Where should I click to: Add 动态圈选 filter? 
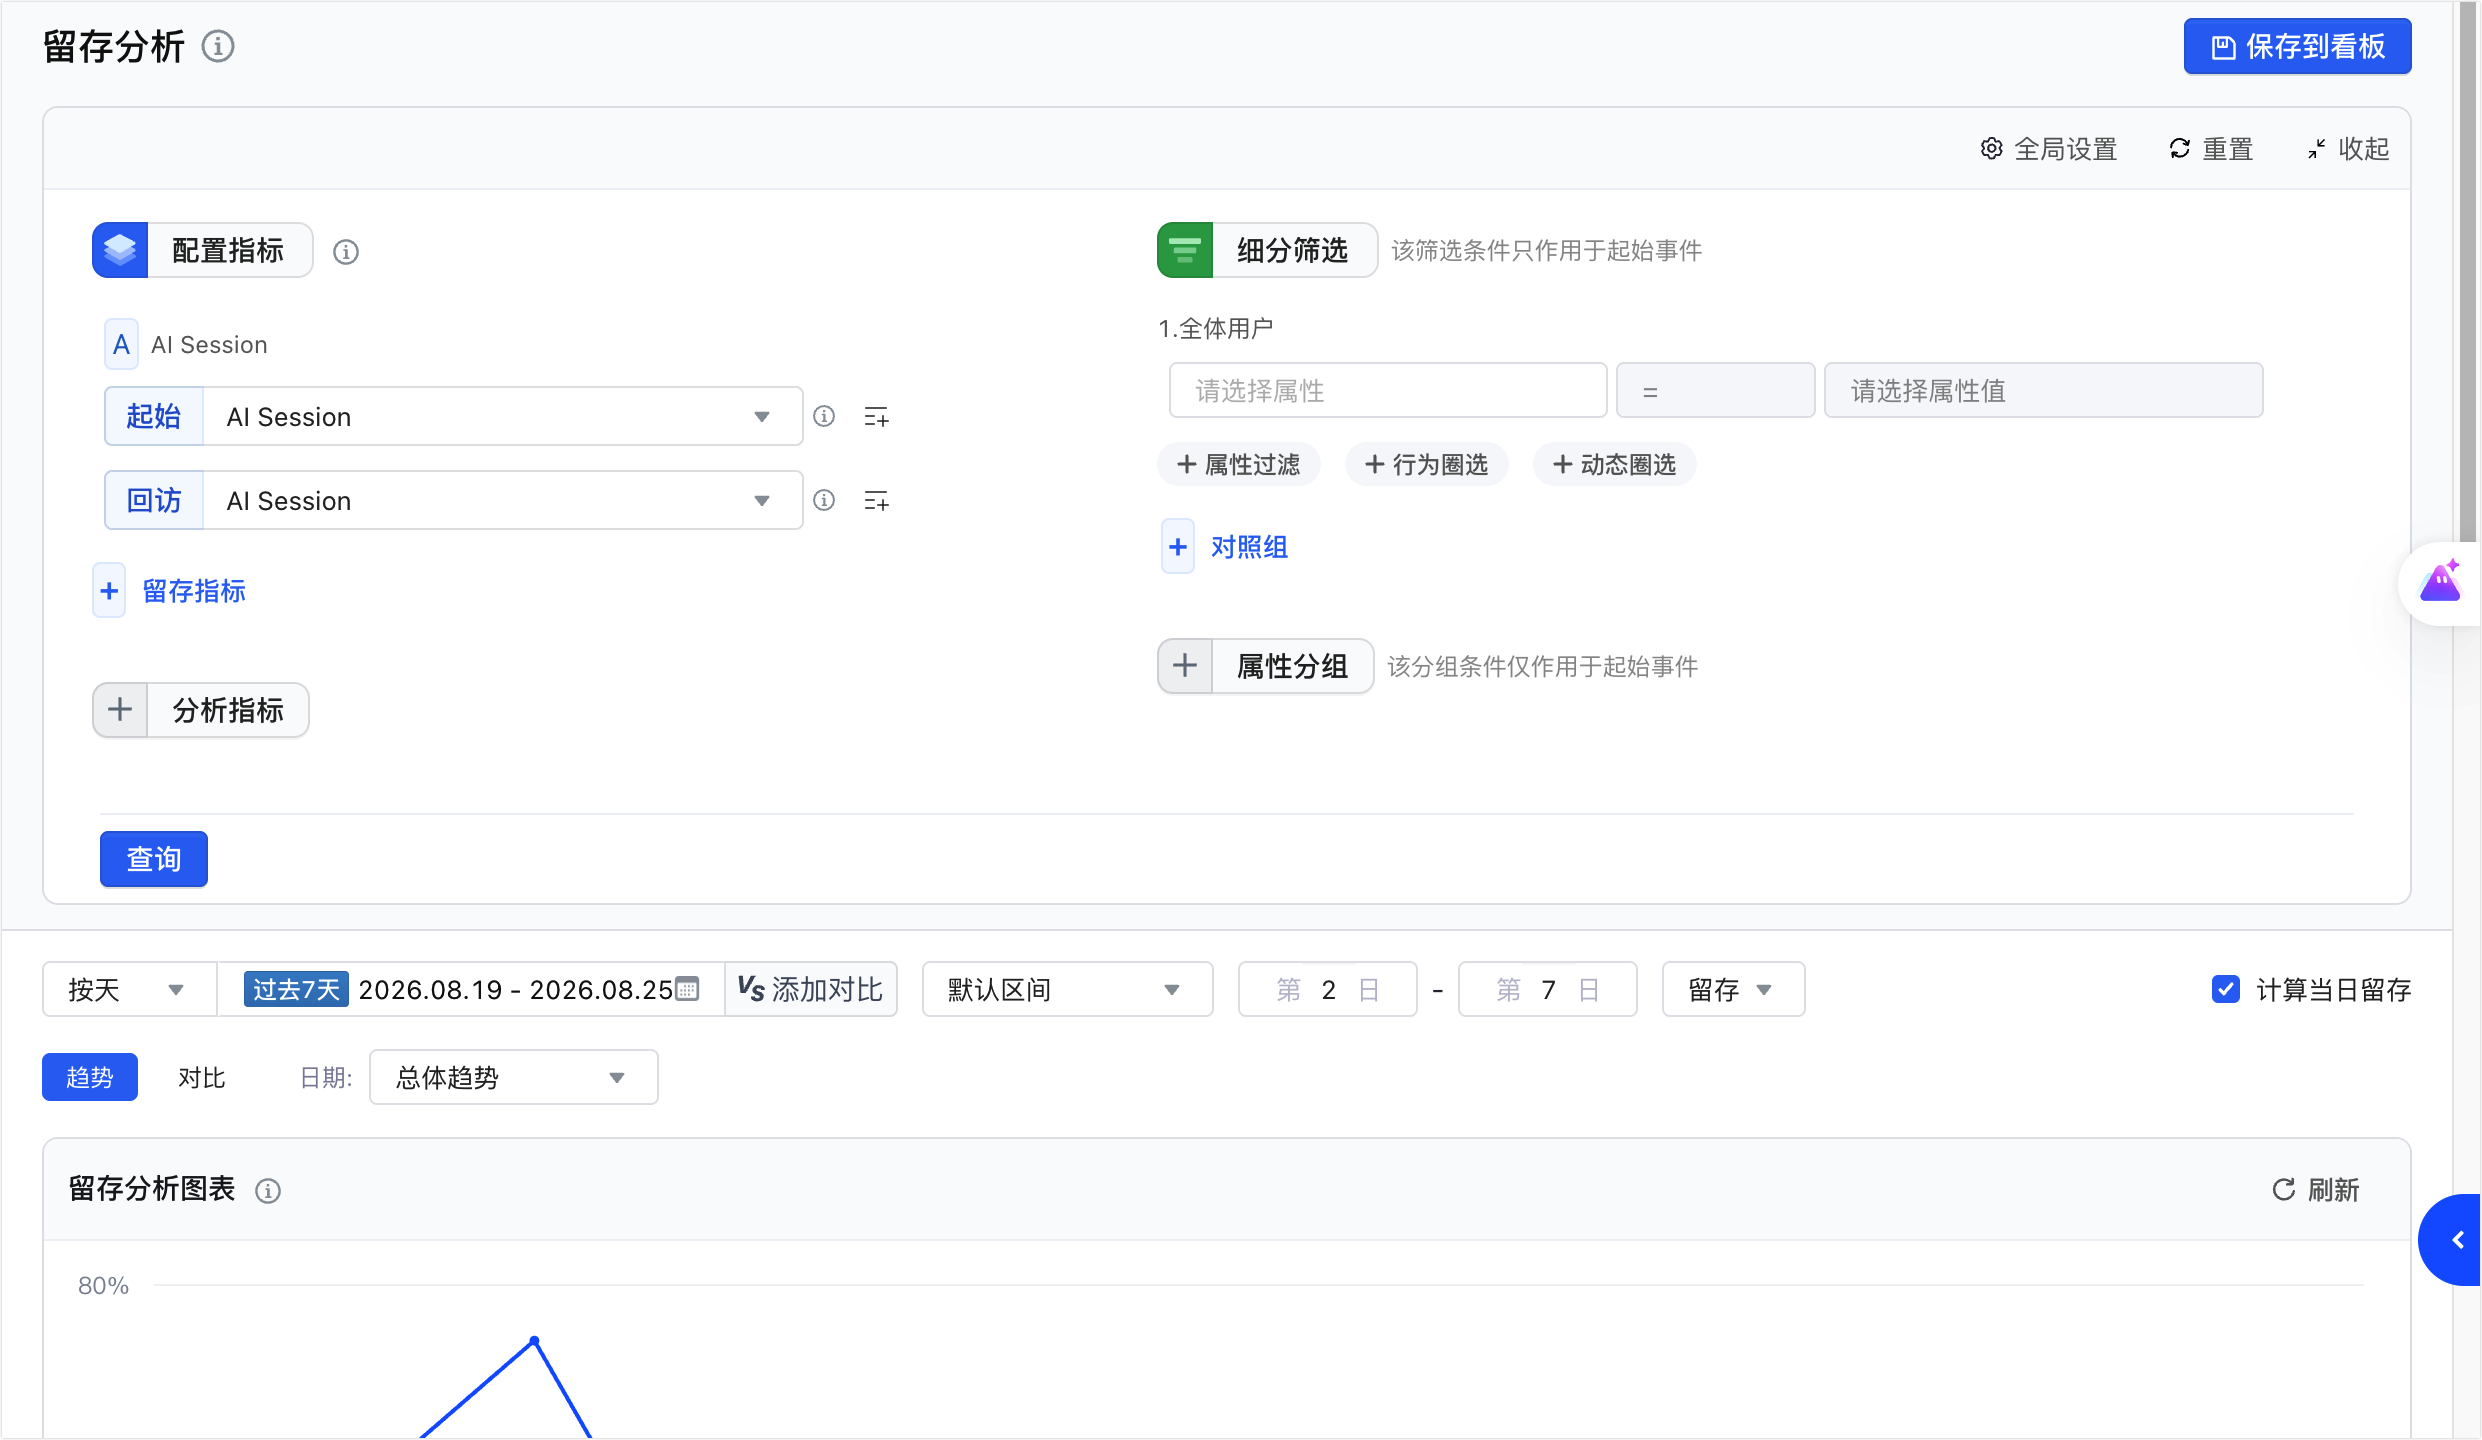[1615, 465]
